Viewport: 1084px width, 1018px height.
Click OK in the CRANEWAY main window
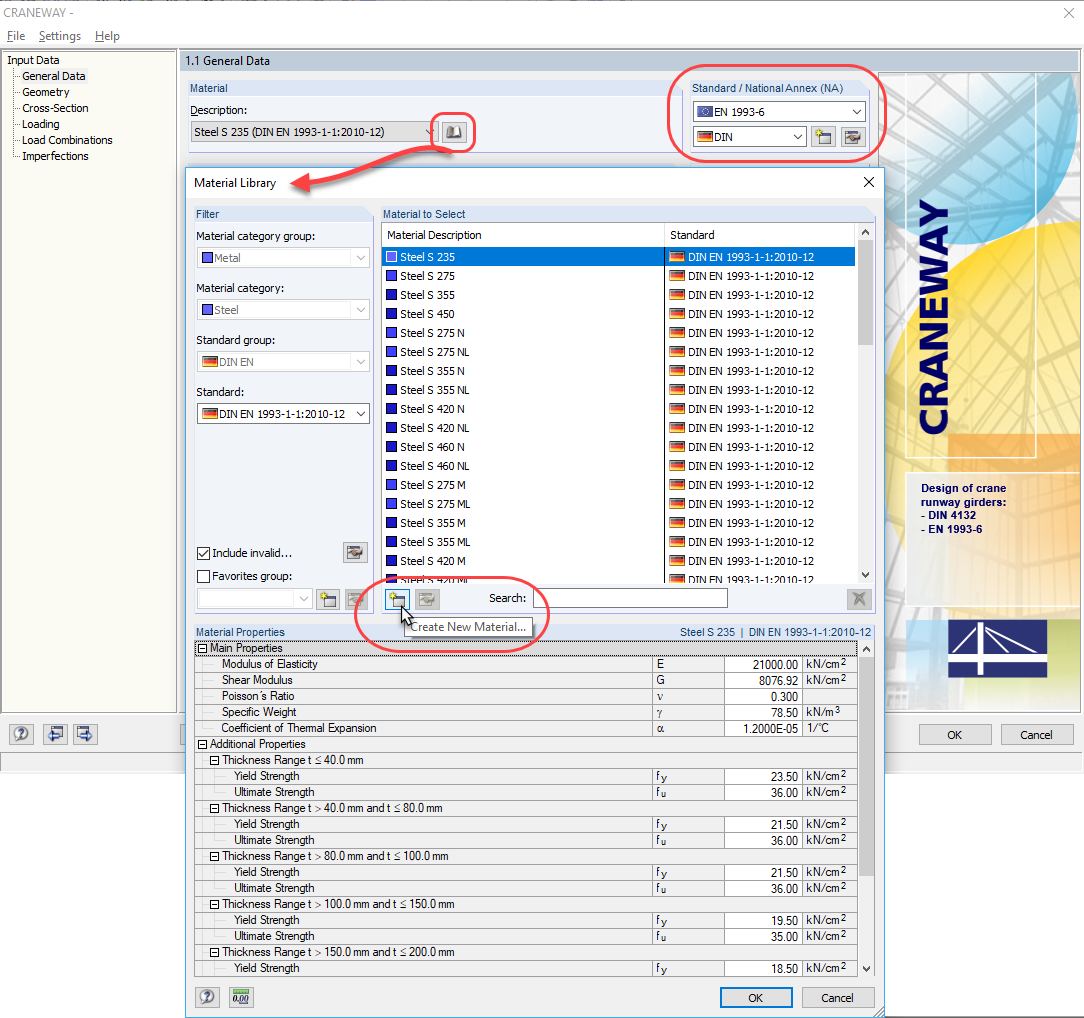pyautogui.click(x=955, y=735)
